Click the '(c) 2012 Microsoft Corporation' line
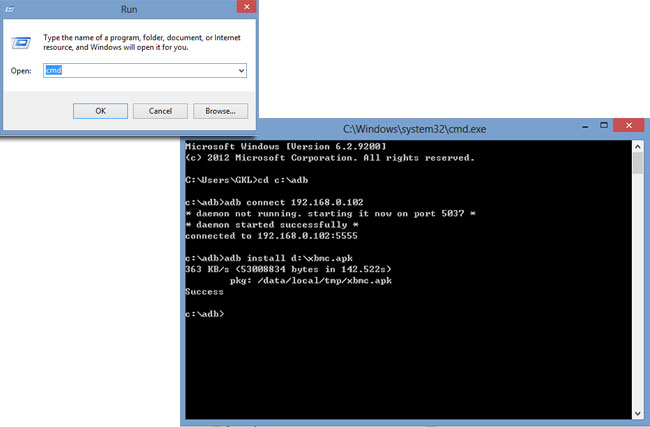This screenshot has height=427, width=650. (330, 158)
